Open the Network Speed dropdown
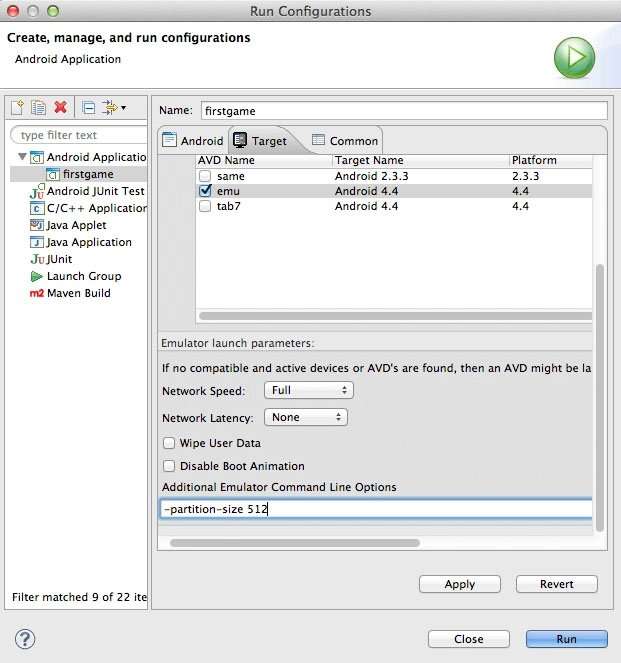 click(x=309, y=391)
